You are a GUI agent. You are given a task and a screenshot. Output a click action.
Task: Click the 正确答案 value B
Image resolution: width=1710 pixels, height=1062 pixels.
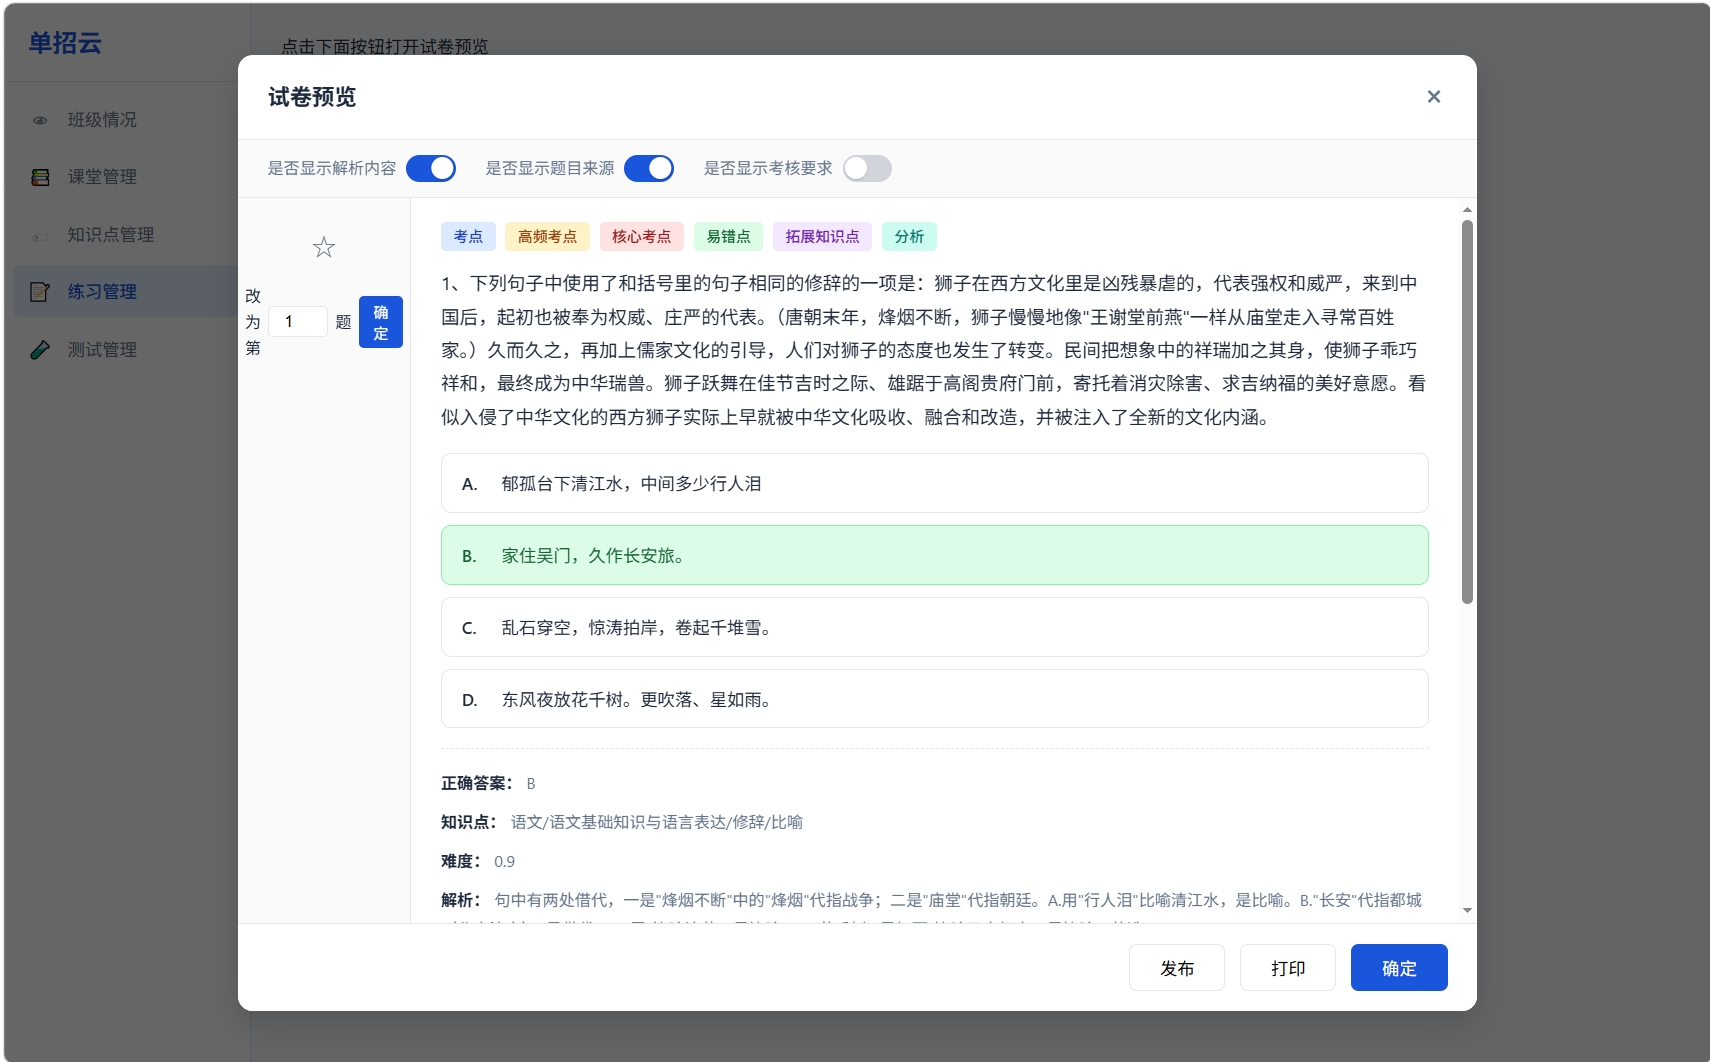pyautogui.click(x=531, y=784)
